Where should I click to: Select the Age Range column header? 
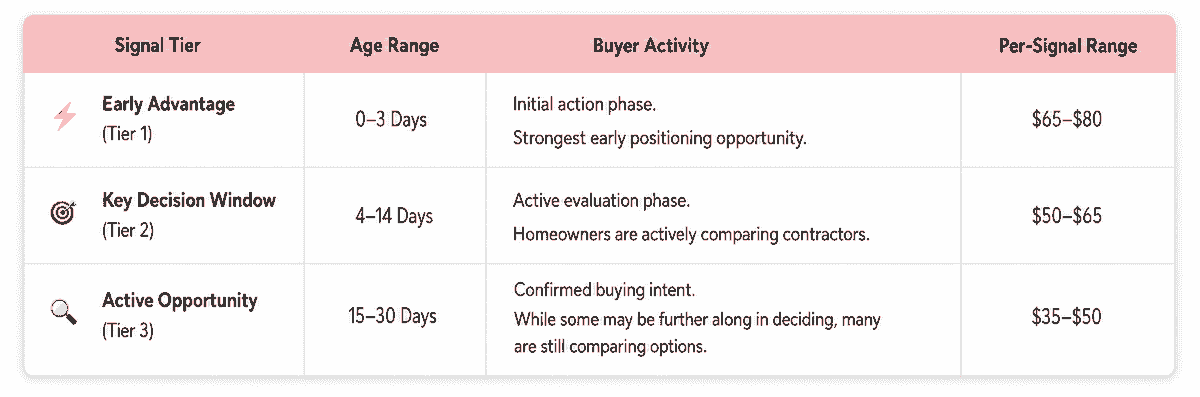(394, 46)
